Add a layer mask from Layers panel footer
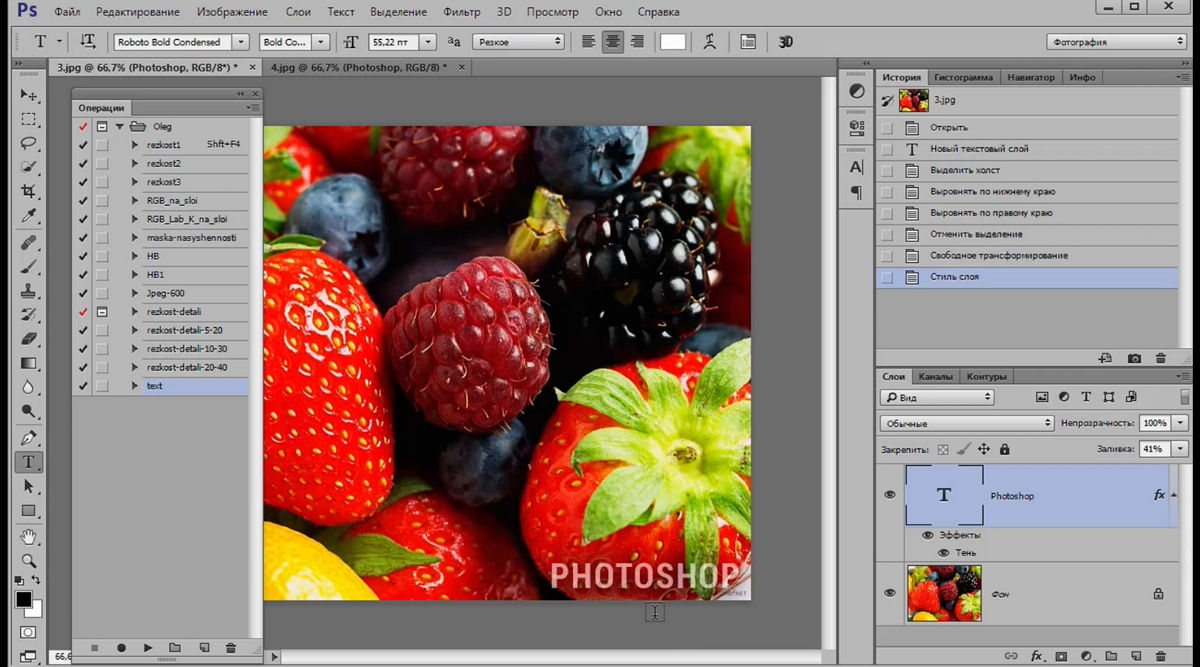 pos(1061,656)
